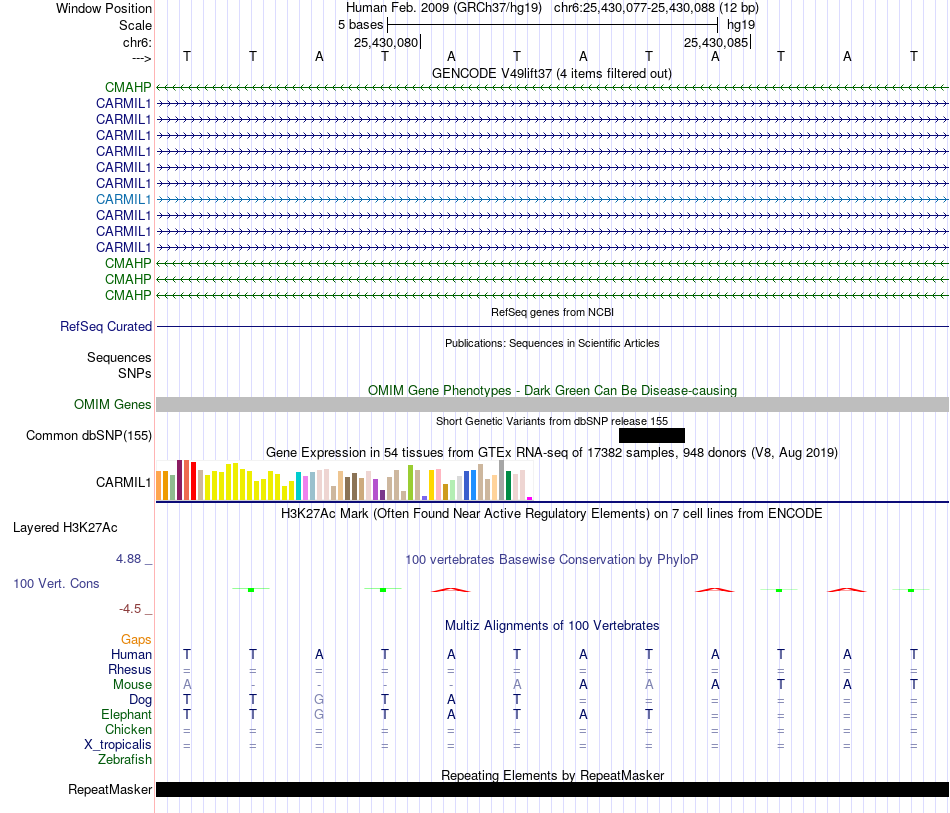Click the 4.88 conservation axis value

(129, 559)
